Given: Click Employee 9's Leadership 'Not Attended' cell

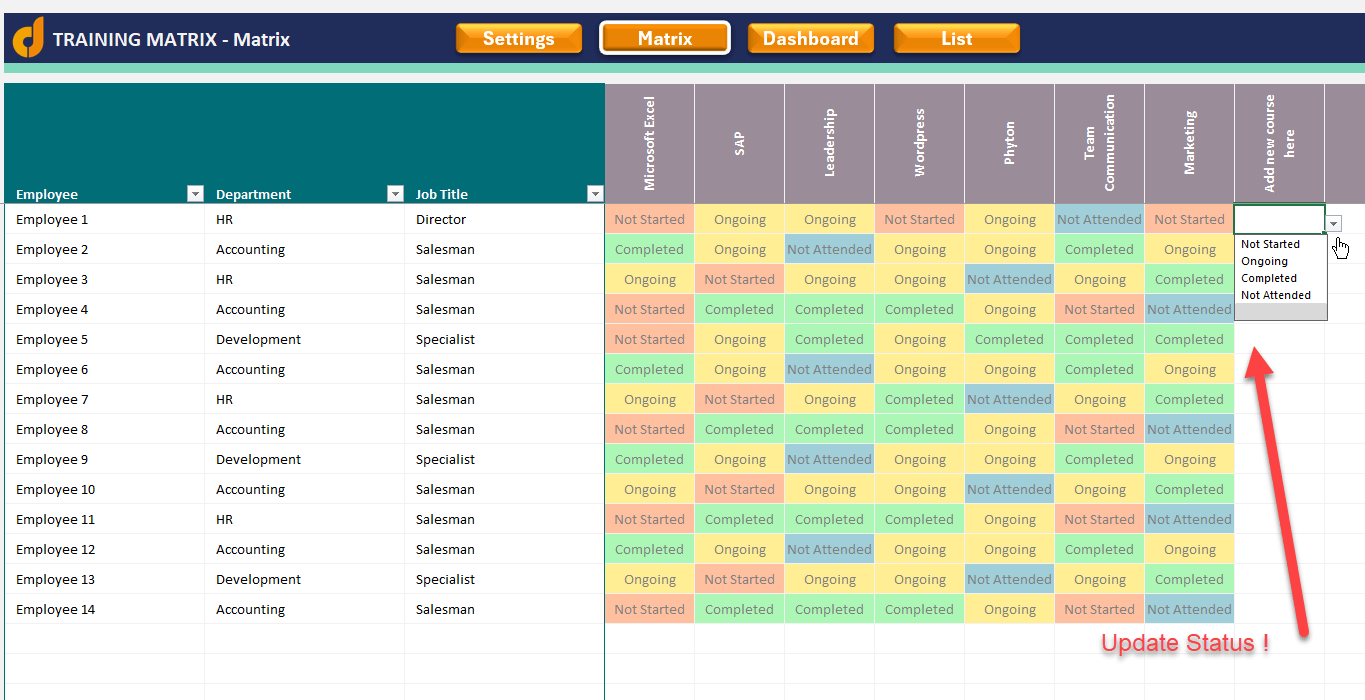Looking at the screenshot, I should 830,459.
